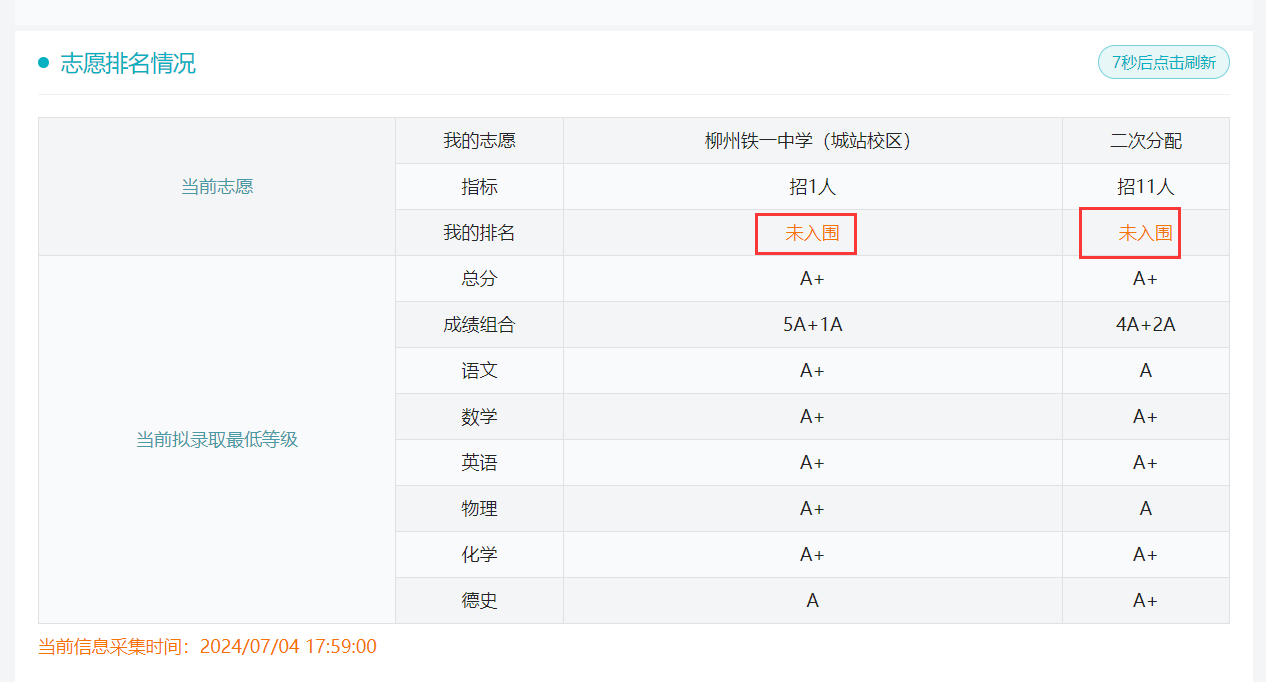Viewport: 1266px width, 682px height.
Task: Click the 德史 subject row label
Action: tap(479, 601)
